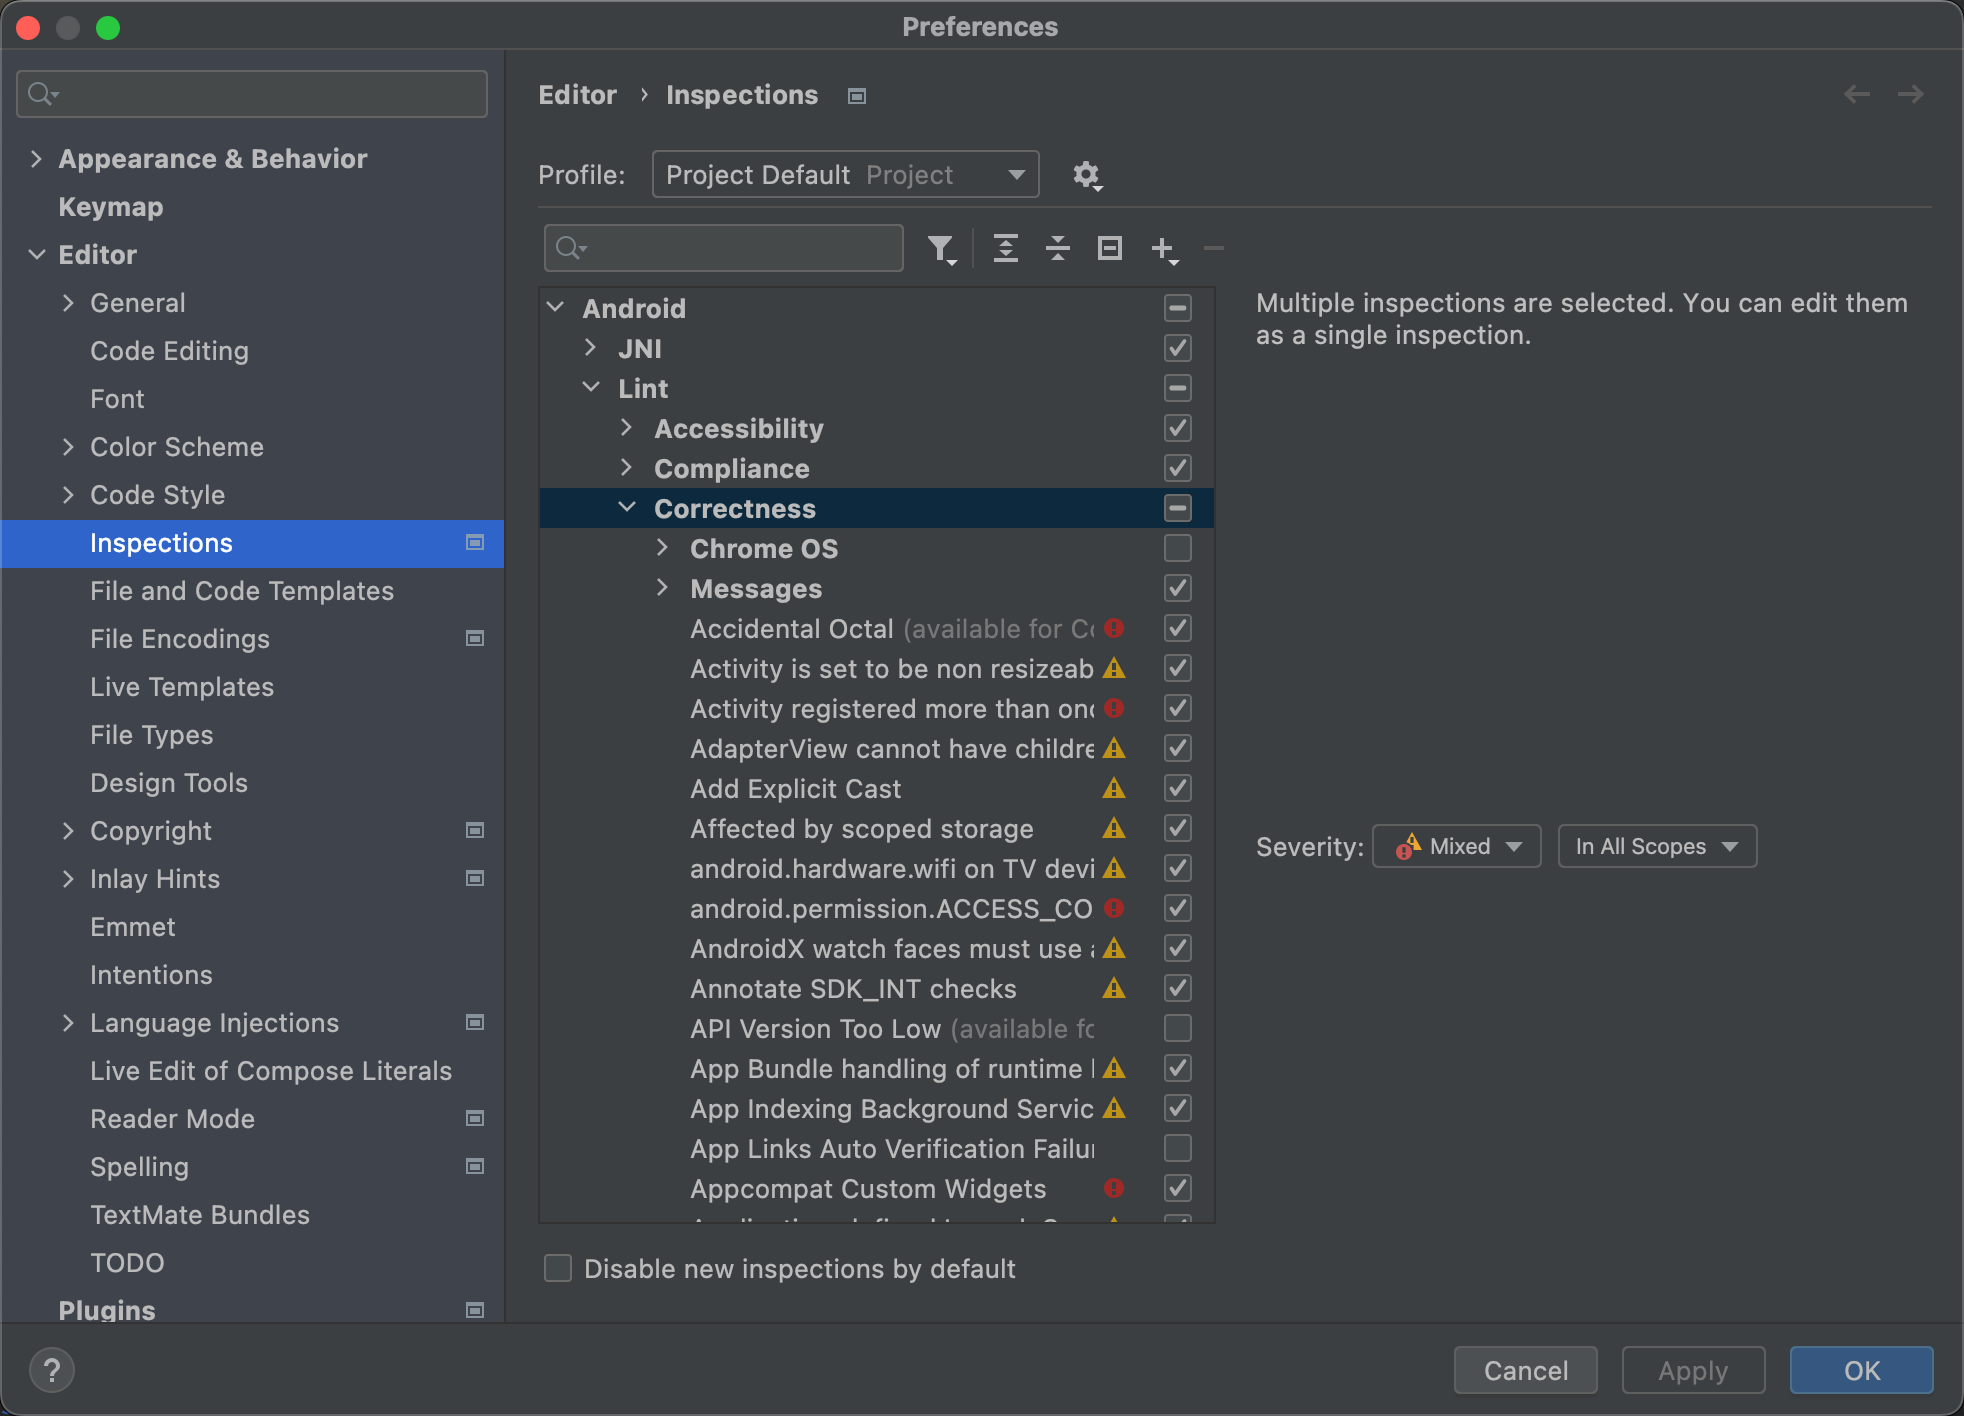Click the collapse all inspections icon
This screenshot has width=1964, height=1416.
point(1057,248)
